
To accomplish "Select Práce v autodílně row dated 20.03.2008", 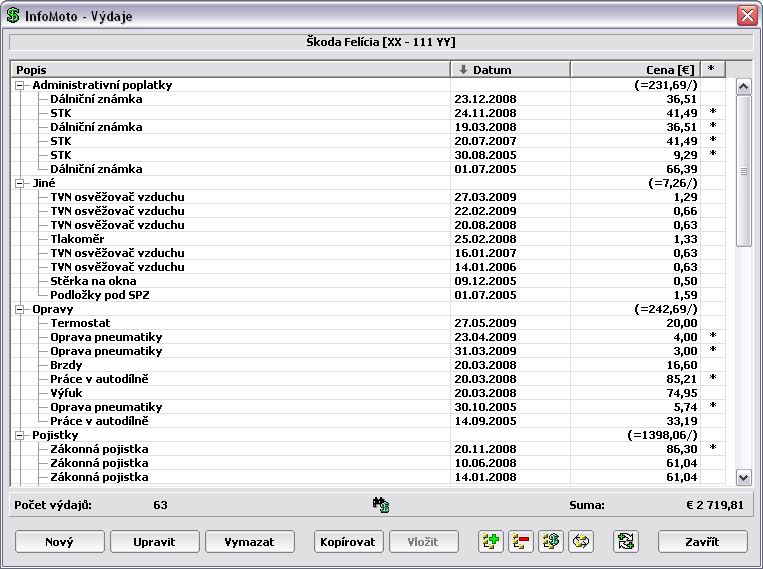I will [x=368, y=380].
